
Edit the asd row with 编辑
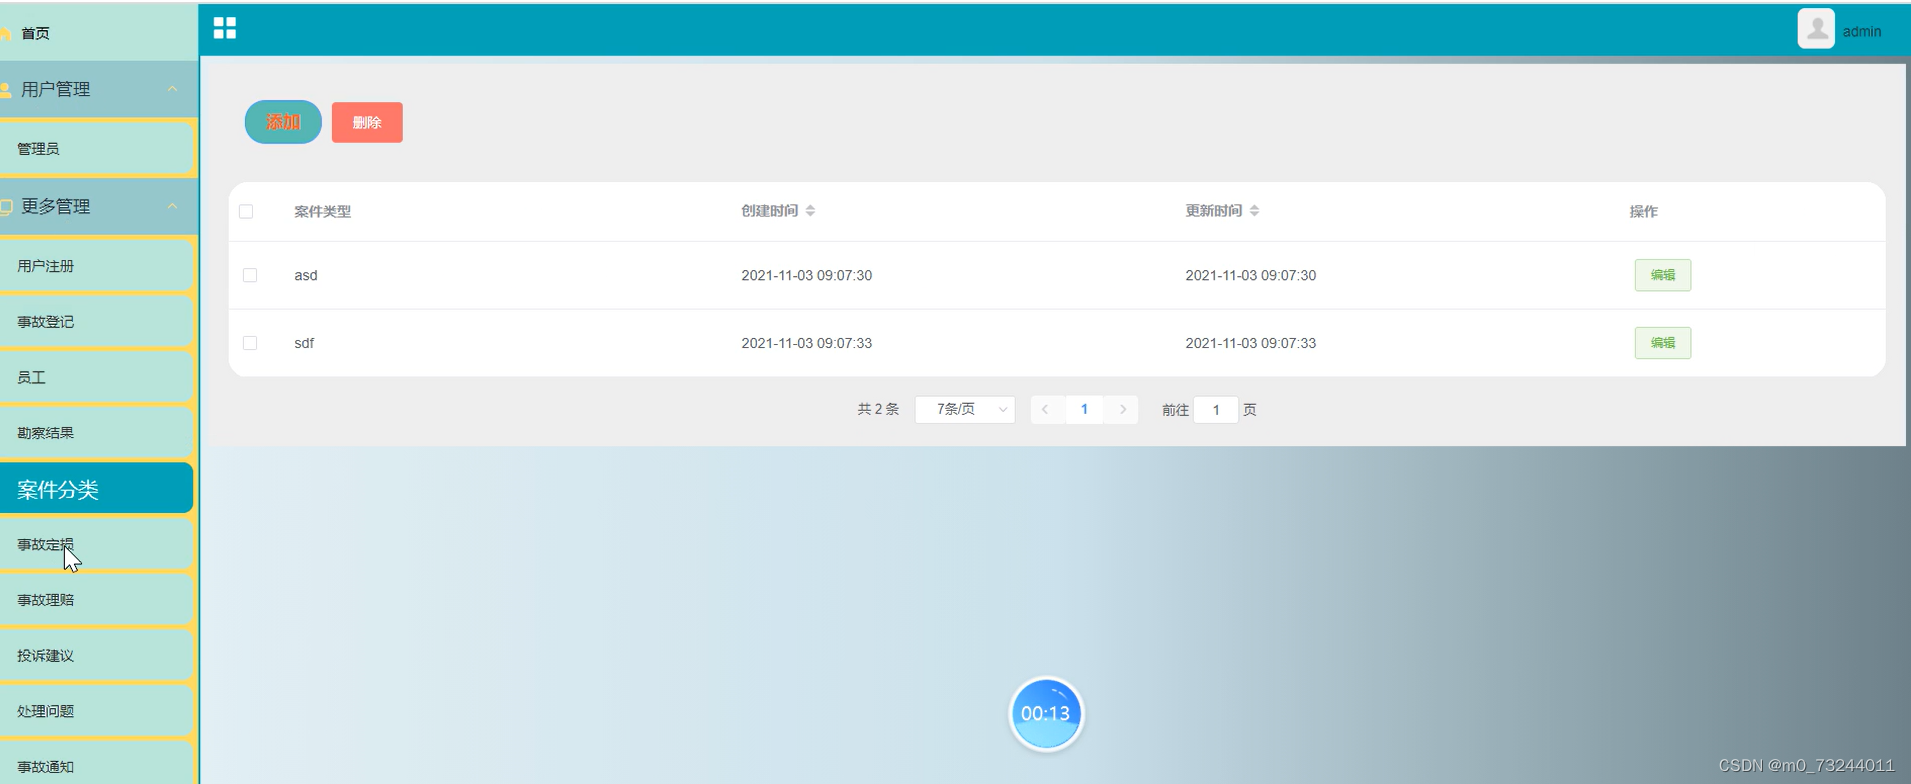(x=1662, y=275)
